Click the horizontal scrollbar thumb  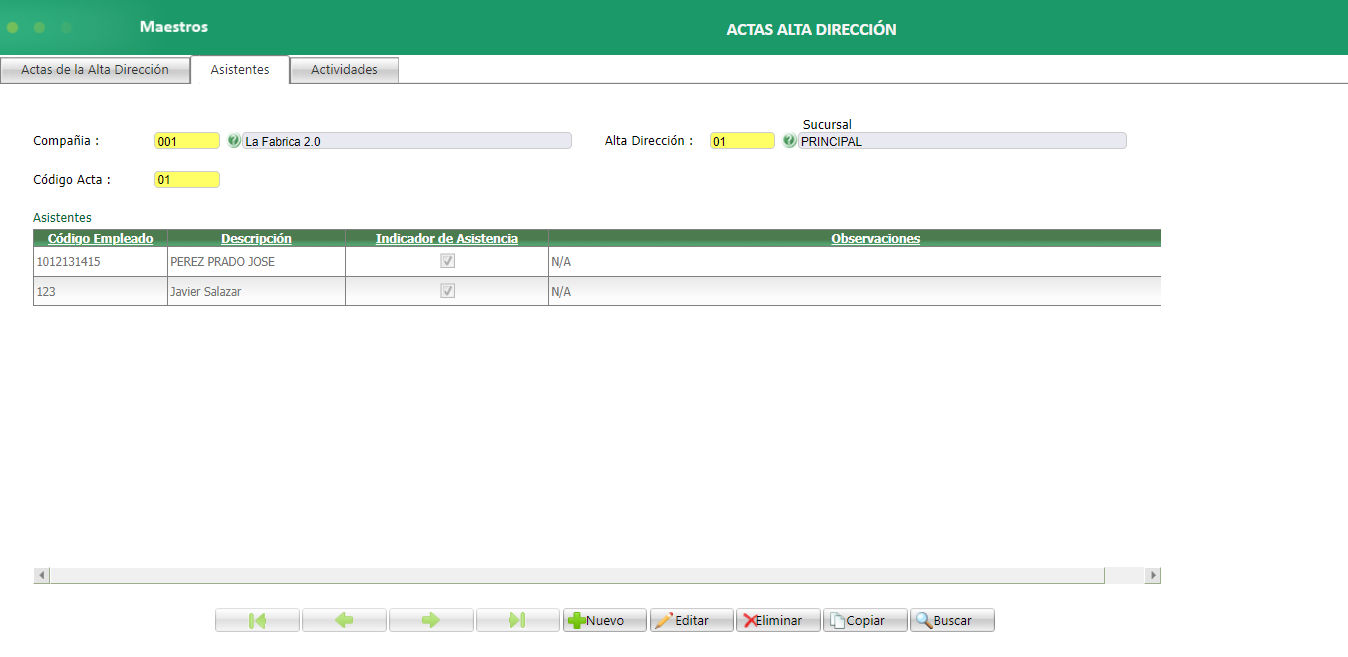coord(577,576)
